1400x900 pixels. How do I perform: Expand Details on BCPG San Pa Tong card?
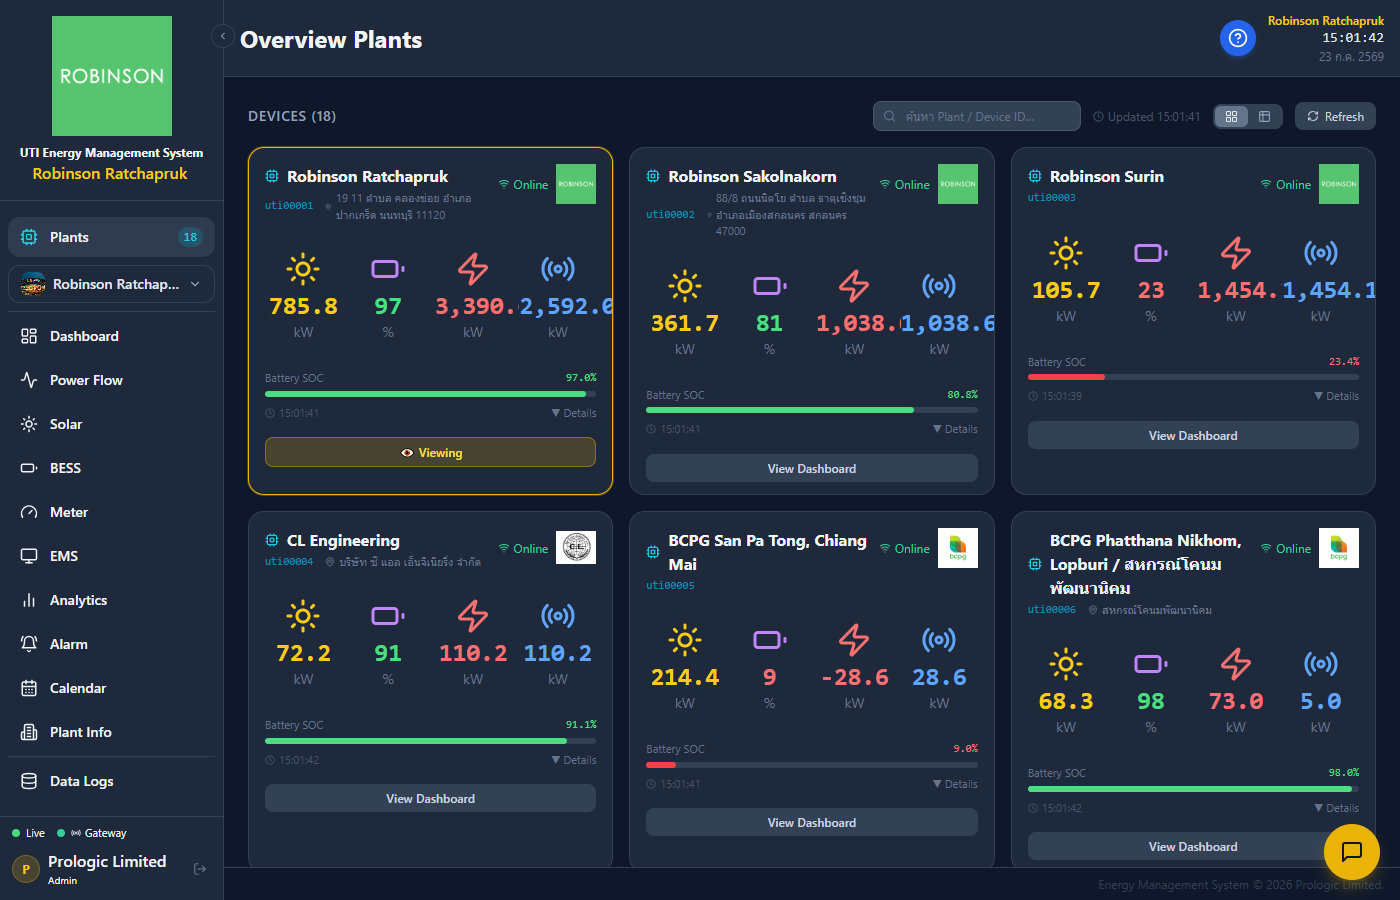point(955,784)
